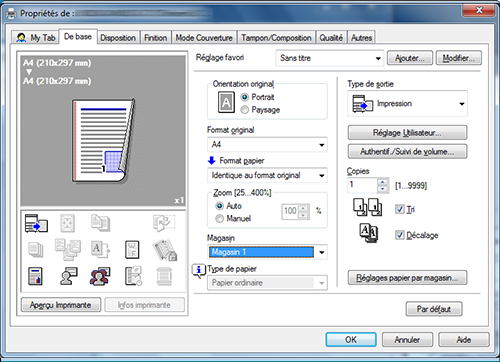Open the Autres tab
The height and width of the screenshot is (362, 500).
point(361,38)
